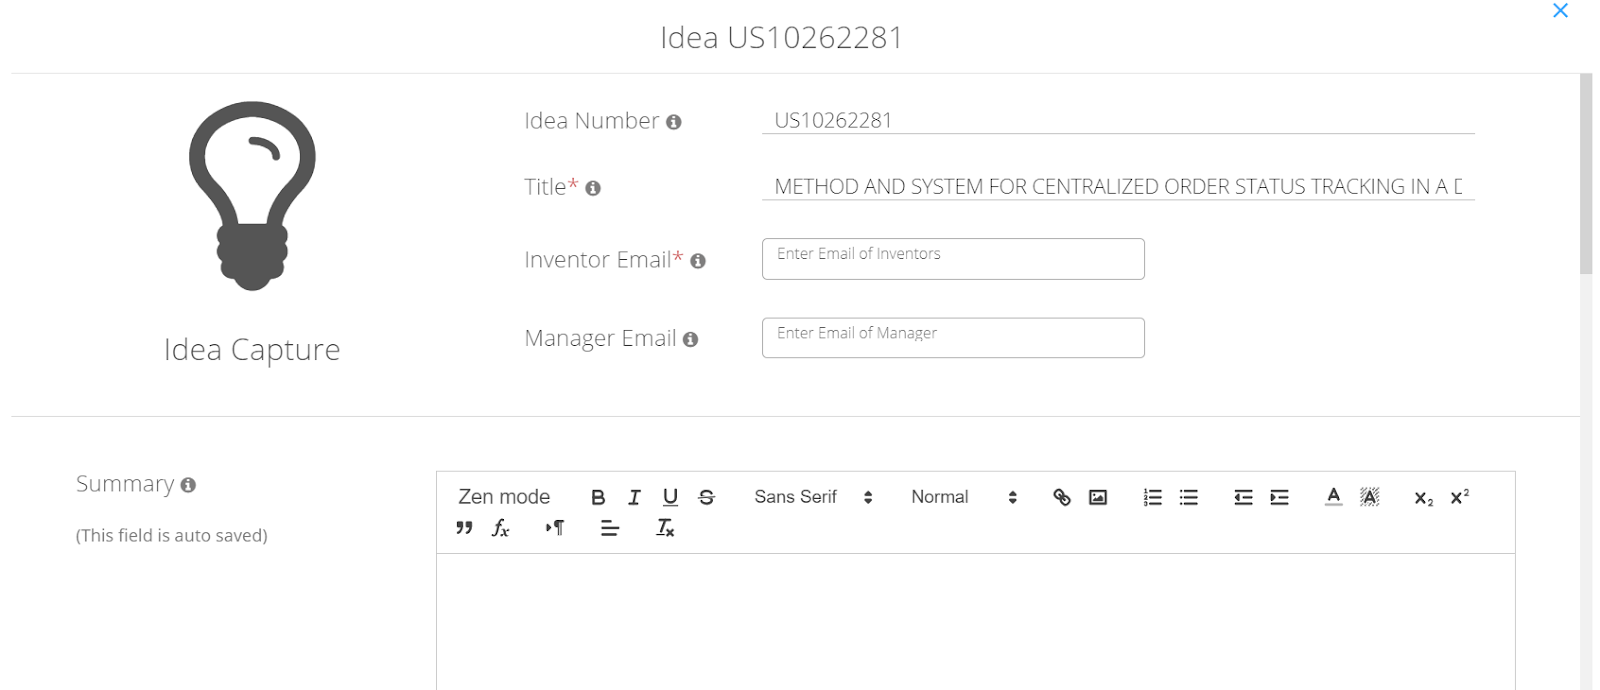Screen dimensions: 1600x690
Task: Click the Title field
Action: click(x=1118, y=186)
